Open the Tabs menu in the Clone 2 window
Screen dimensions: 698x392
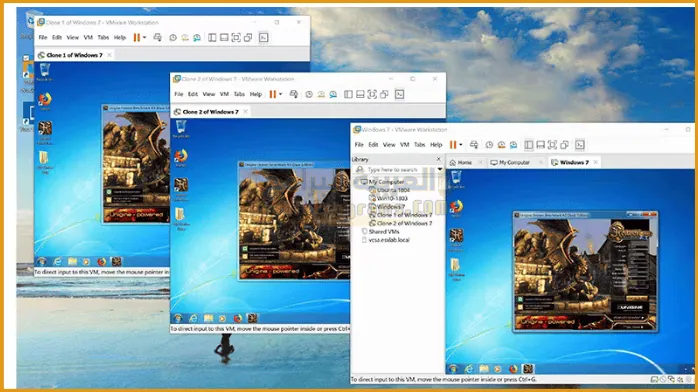coord(239,94)
